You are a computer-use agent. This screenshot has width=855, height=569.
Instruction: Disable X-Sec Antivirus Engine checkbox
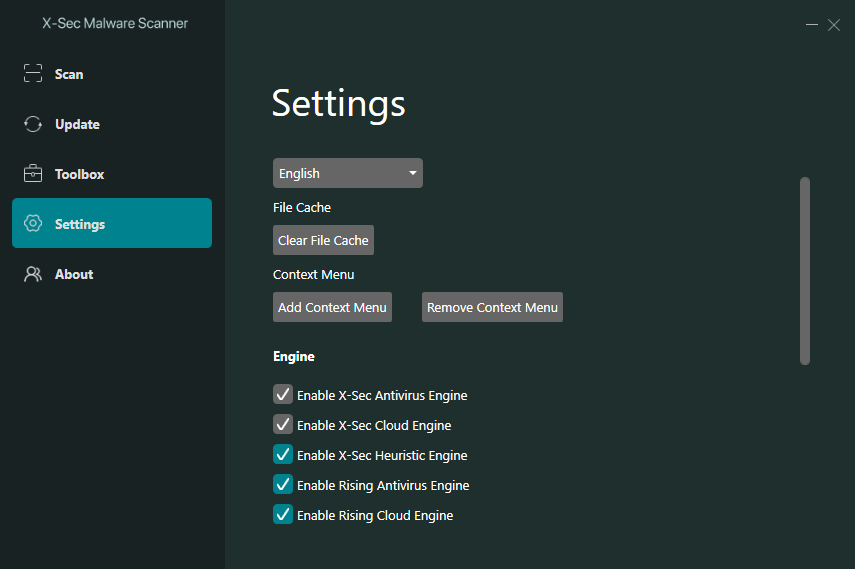click(283, 395)
